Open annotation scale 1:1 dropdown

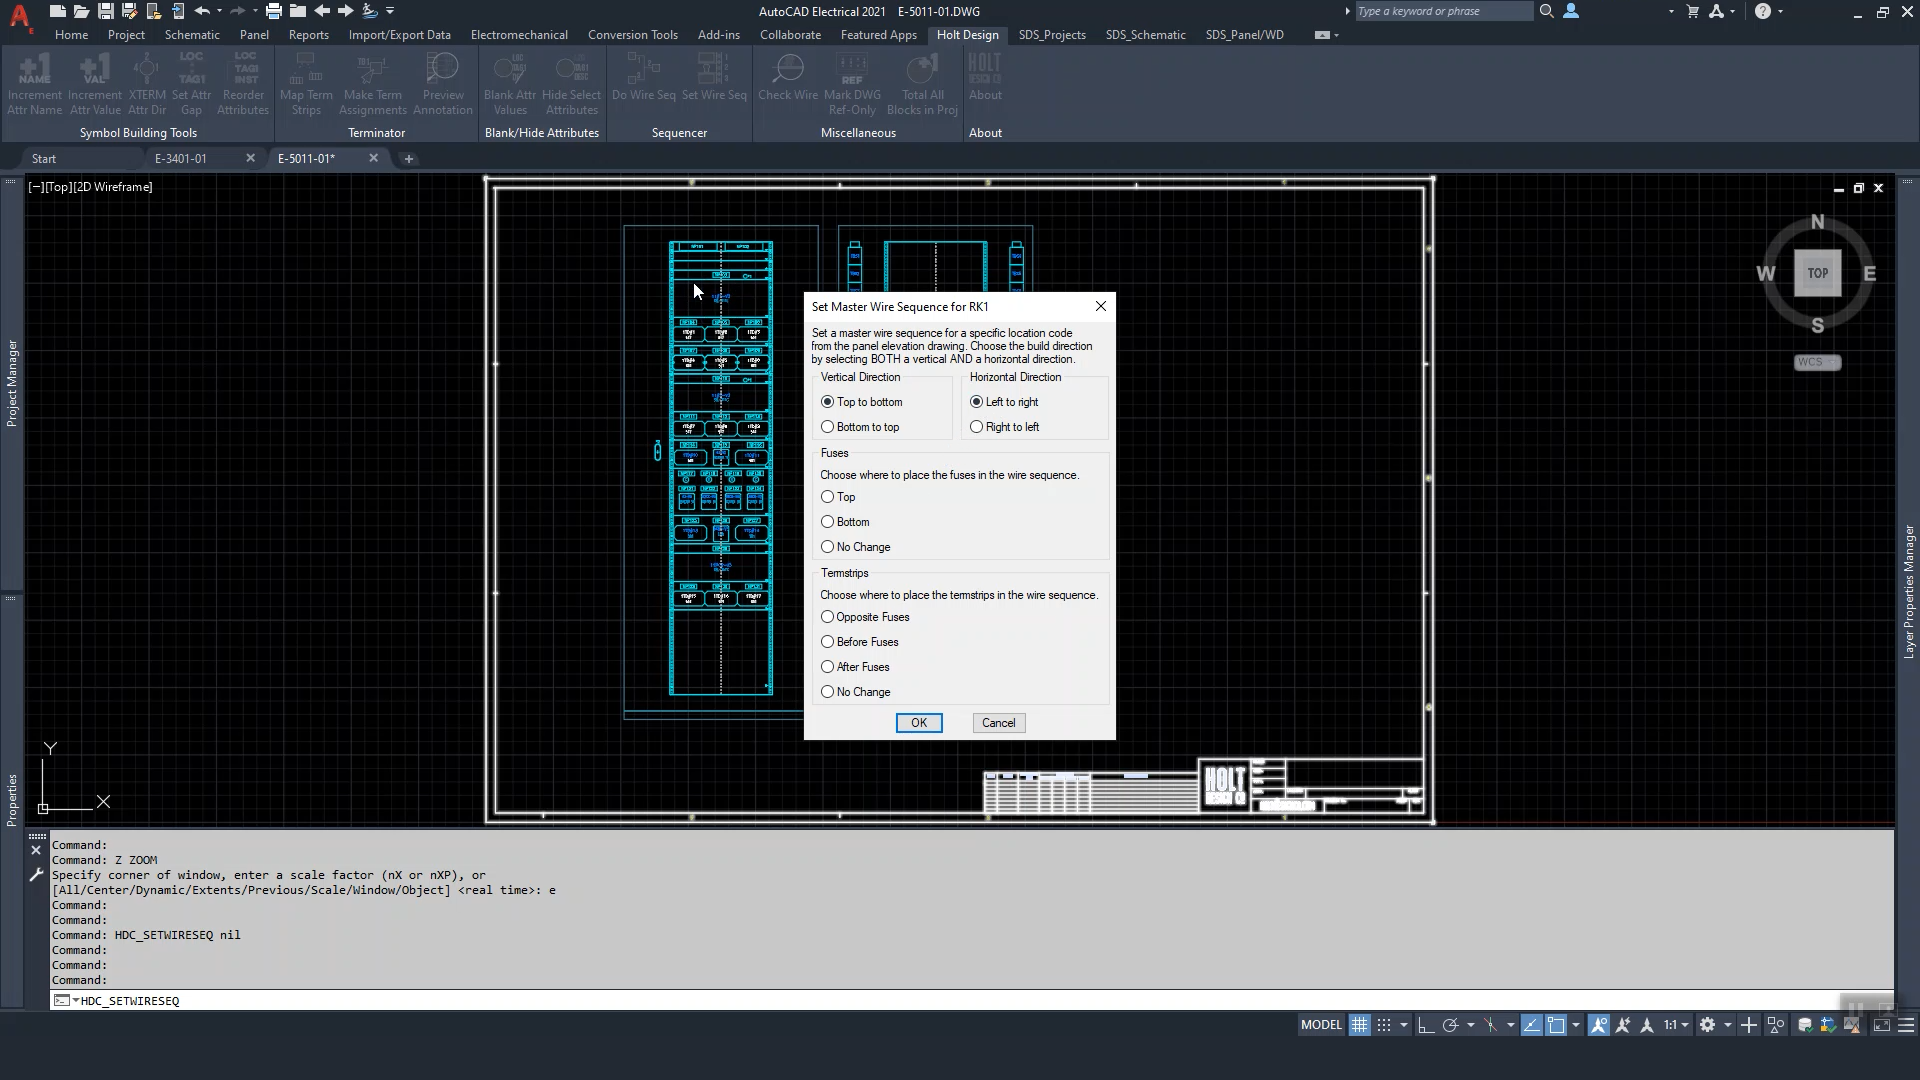(x=1676, y=1025)
